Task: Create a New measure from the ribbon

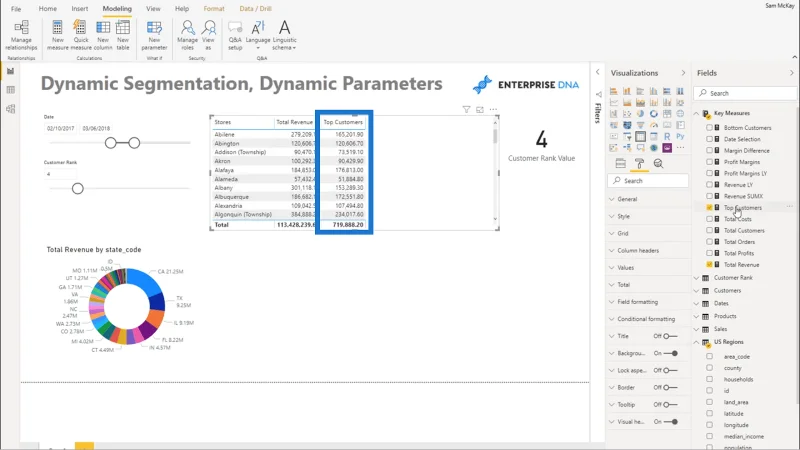Action: [58, 35]
